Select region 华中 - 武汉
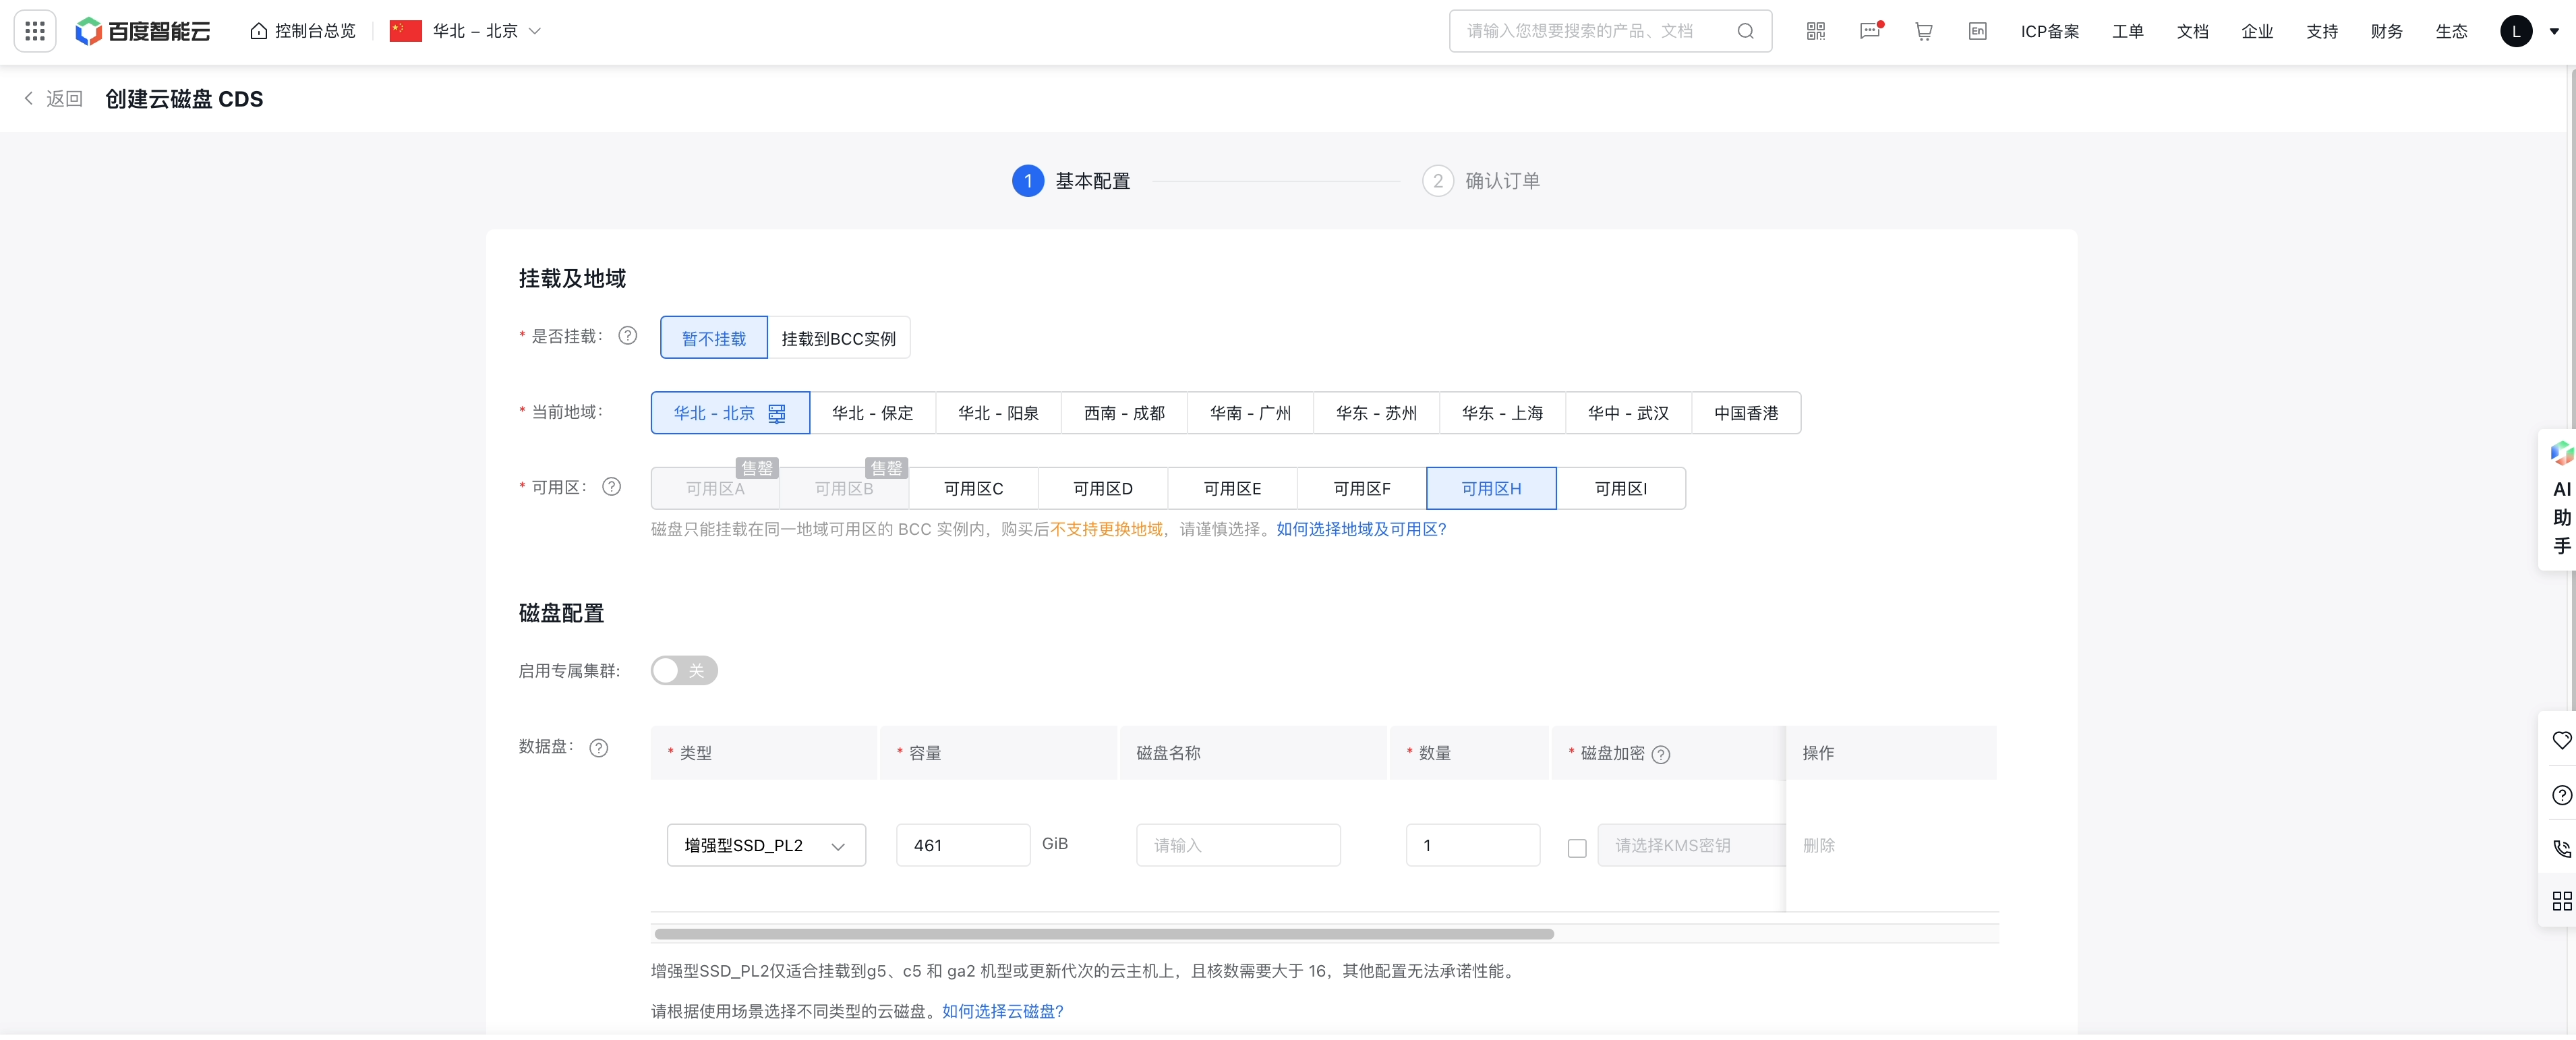The width and height of the screenshot is (2576, 1040). pos(1628,413)
